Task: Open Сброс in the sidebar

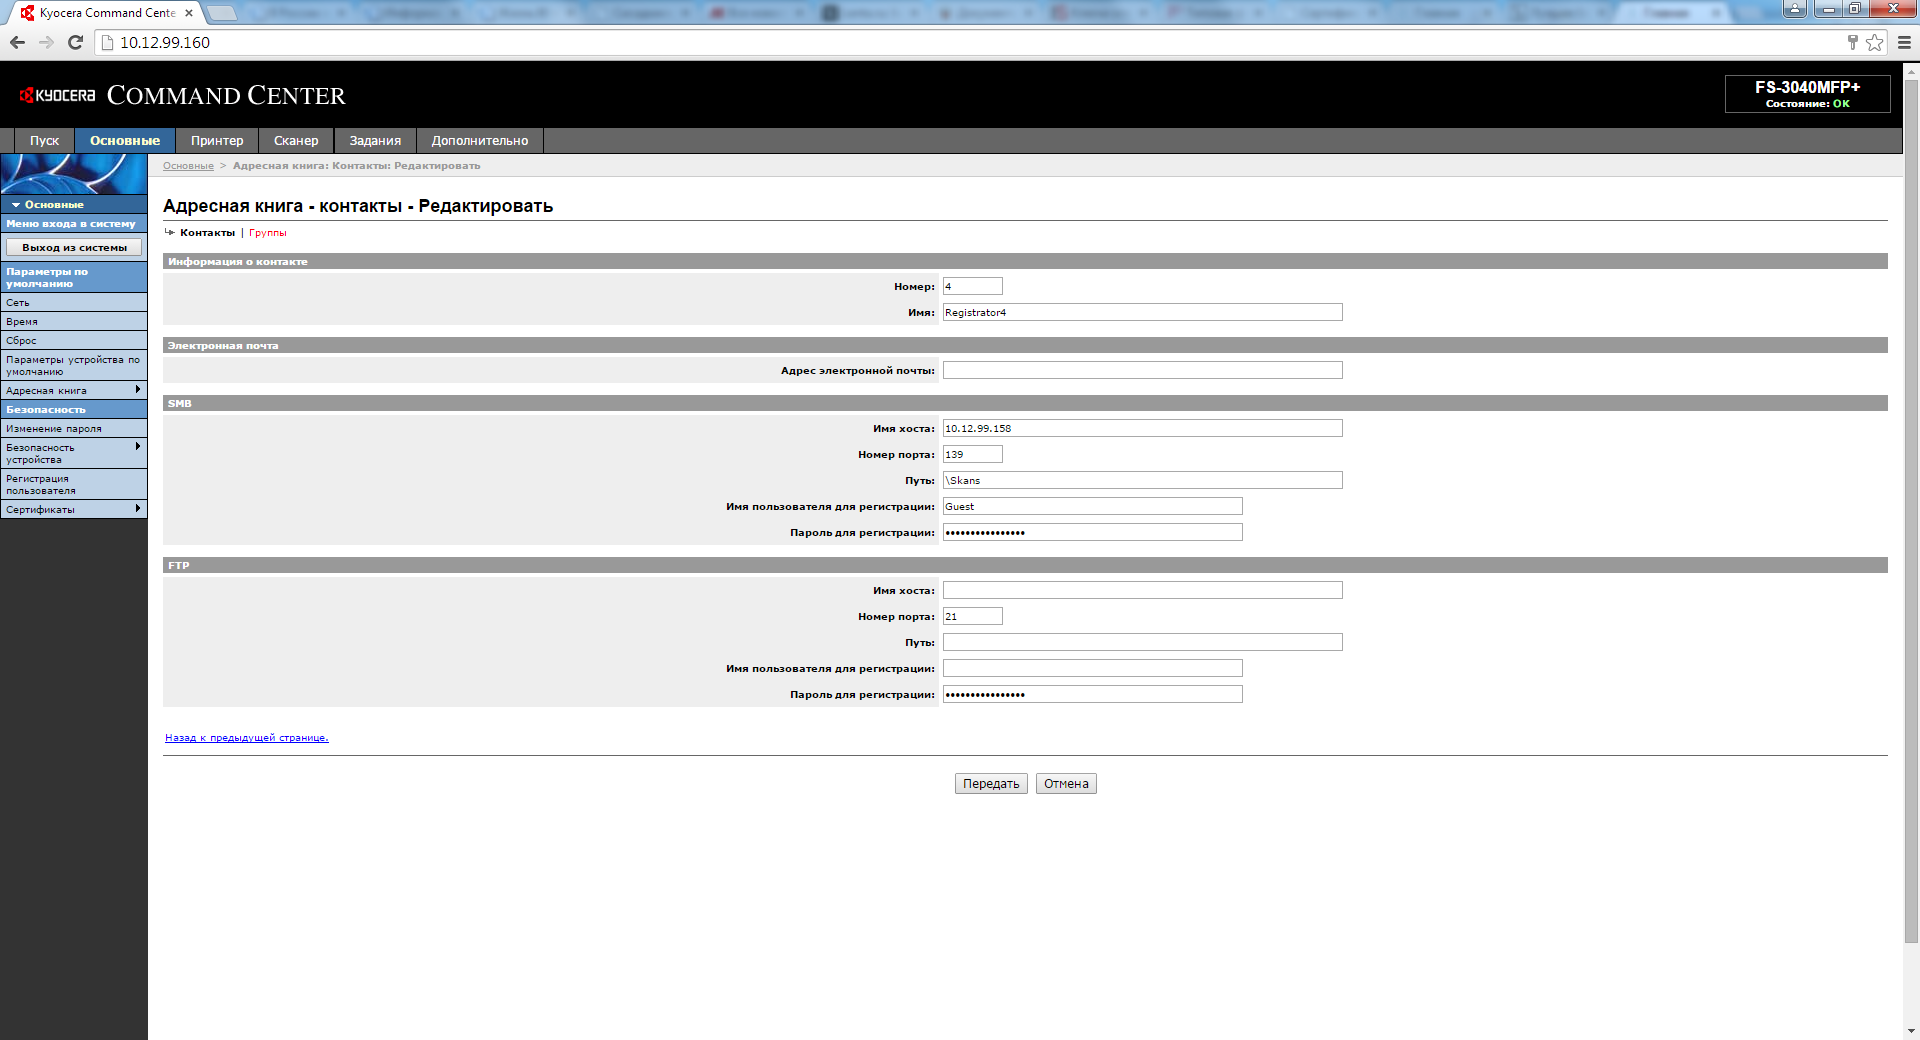Action: (x=74, y=340)
